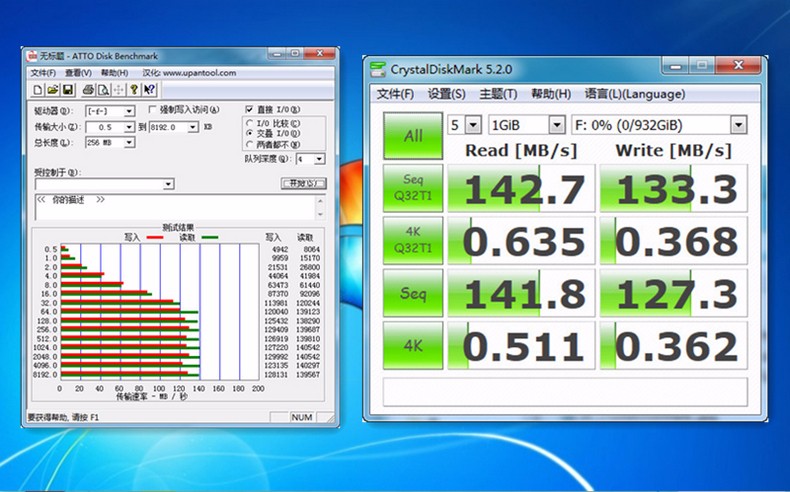The image size is (790, 492).
Task: Open the test count dropdown showing 5
Action: click(473, 125)
